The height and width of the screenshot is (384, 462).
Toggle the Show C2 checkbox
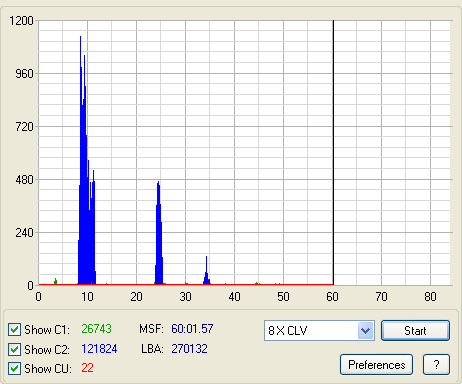click(14, 349)
